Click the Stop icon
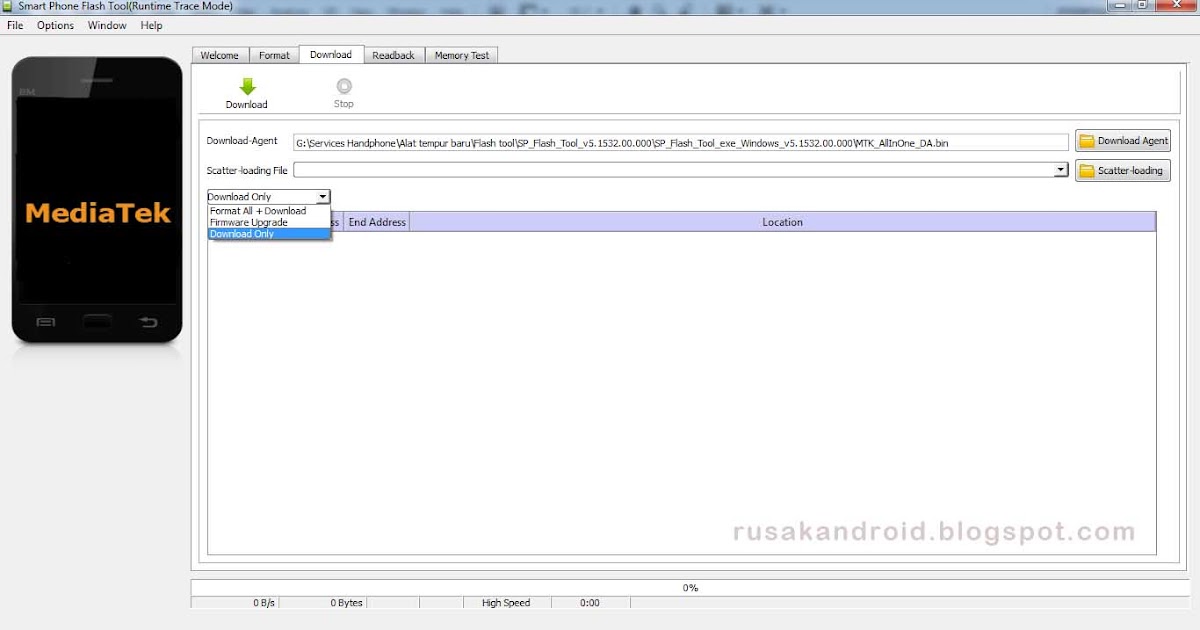 tap(343, 86)
